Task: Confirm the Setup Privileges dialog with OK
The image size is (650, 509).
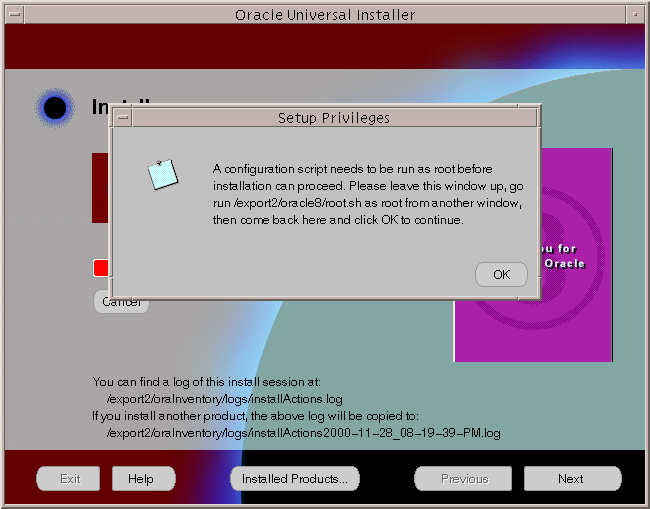Action: (501, 274)
